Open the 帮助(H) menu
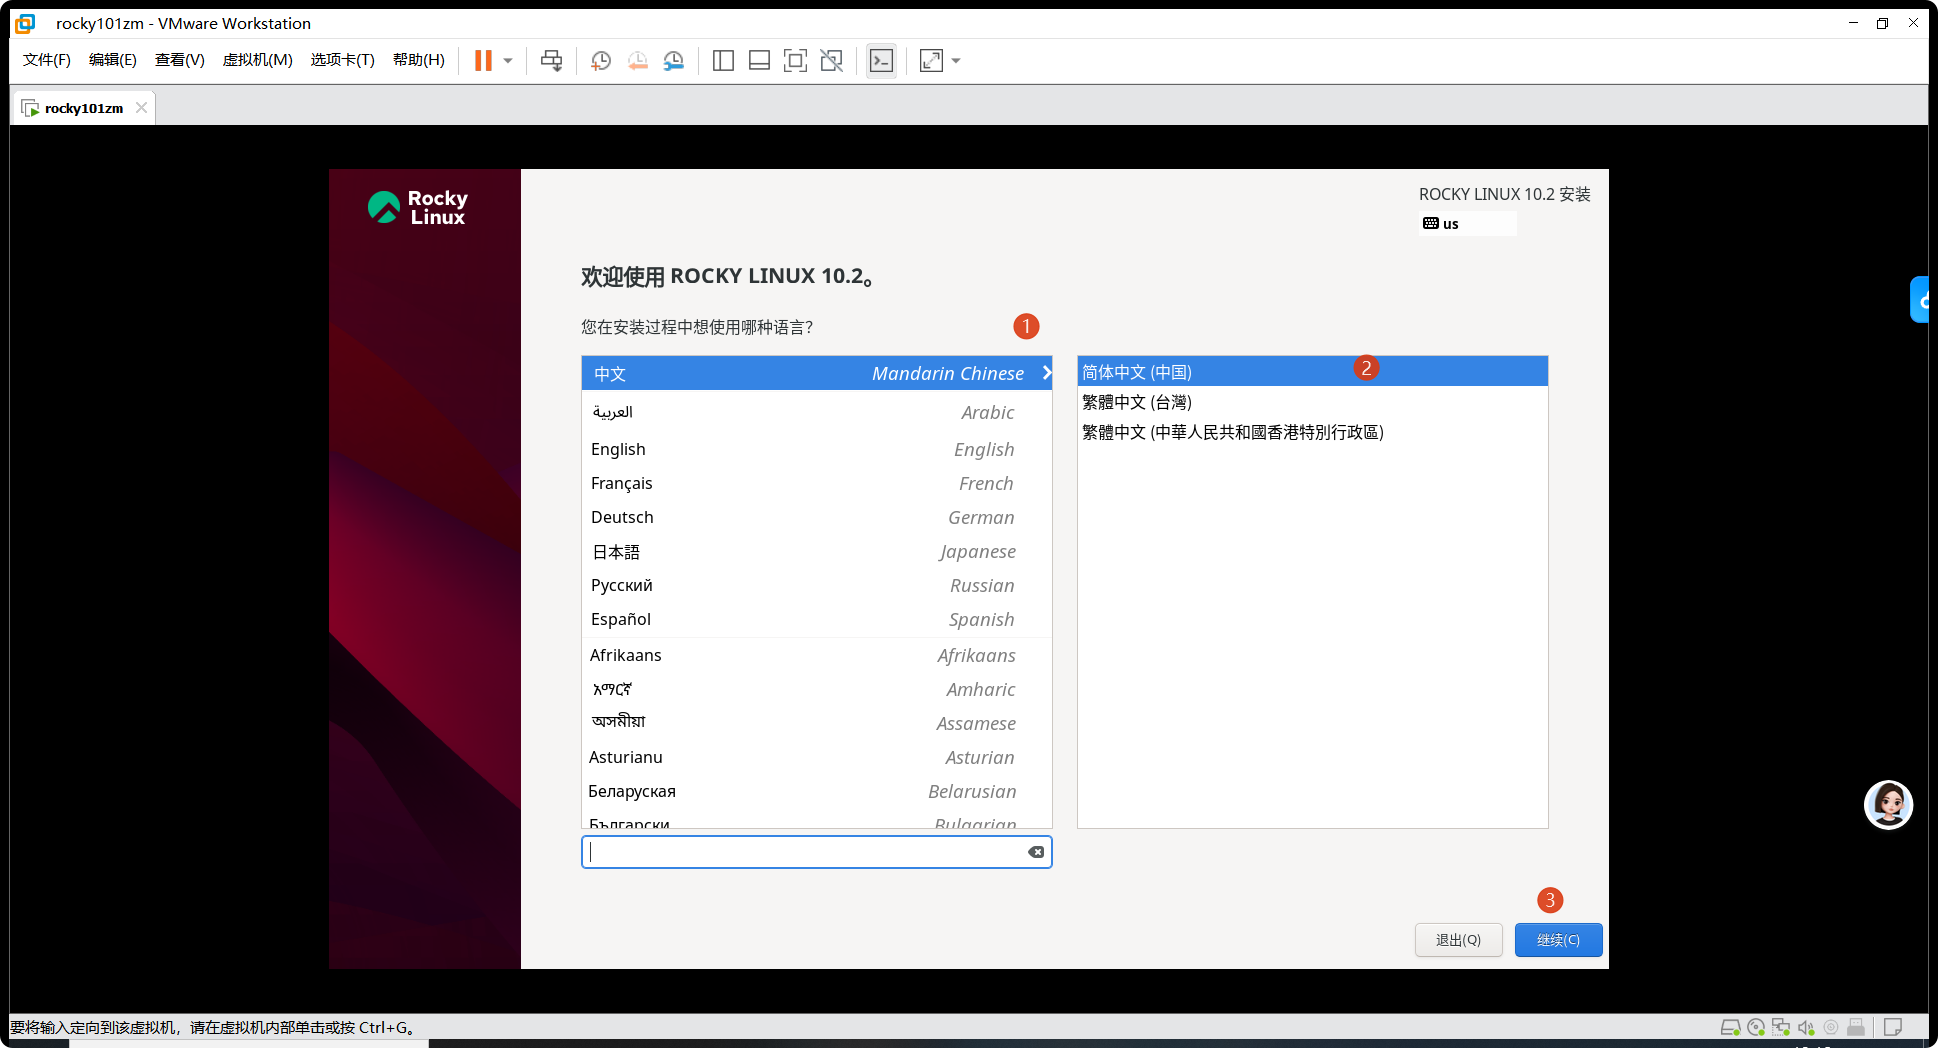 coord(419,60)
